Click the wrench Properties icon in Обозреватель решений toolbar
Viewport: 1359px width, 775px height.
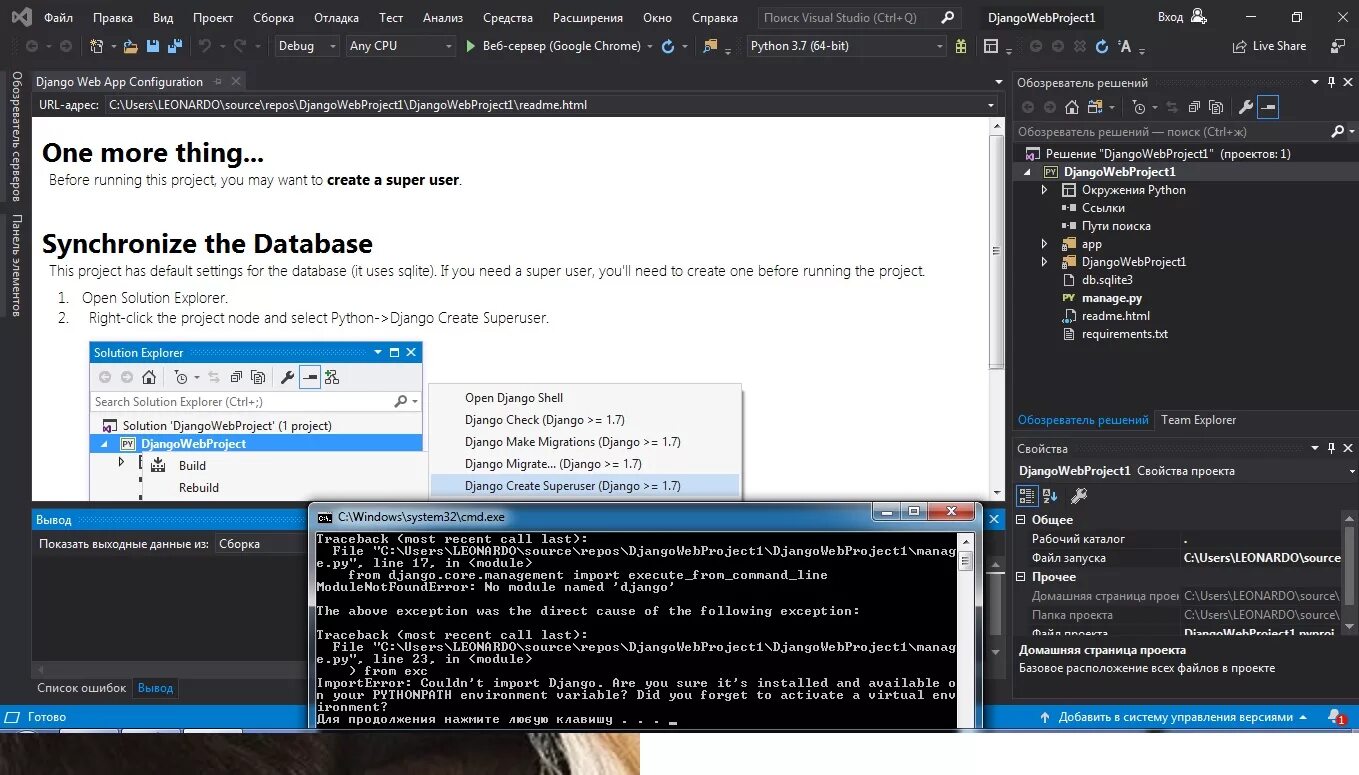[x=1245, y=107]
